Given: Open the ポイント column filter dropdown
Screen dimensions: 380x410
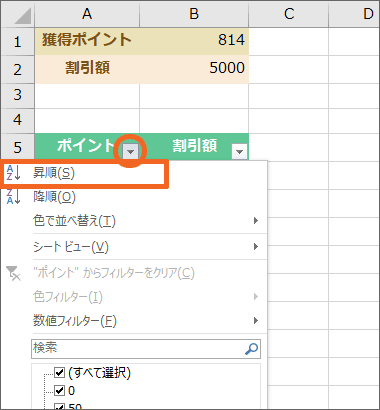Looking at the screenshot, I should (x=130, y=152).
